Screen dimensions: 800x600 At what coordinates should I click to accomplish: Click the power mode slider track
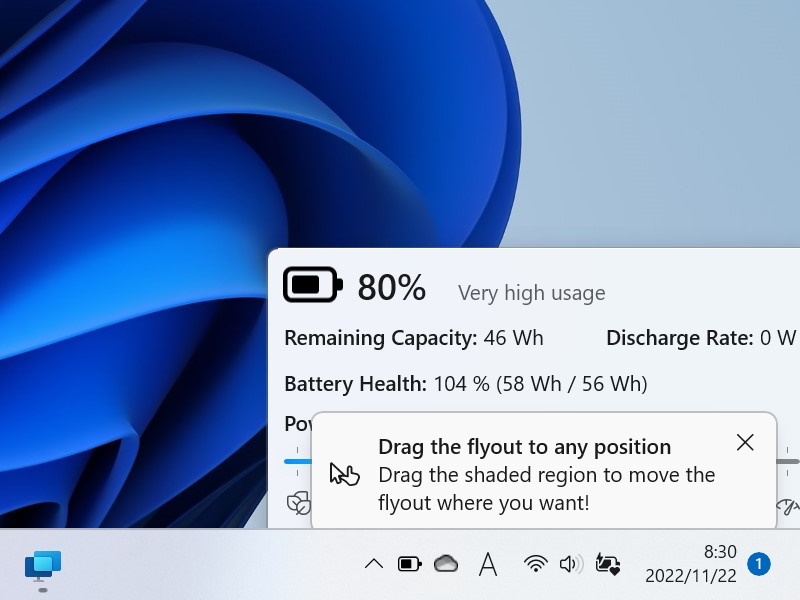297,461
